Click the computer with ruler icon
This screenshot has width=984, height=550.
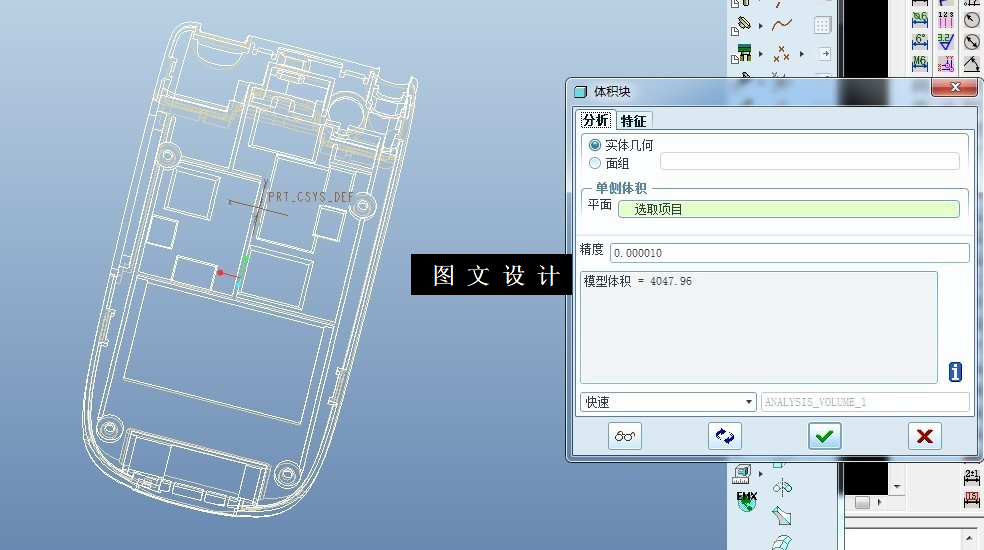[742, 474]
